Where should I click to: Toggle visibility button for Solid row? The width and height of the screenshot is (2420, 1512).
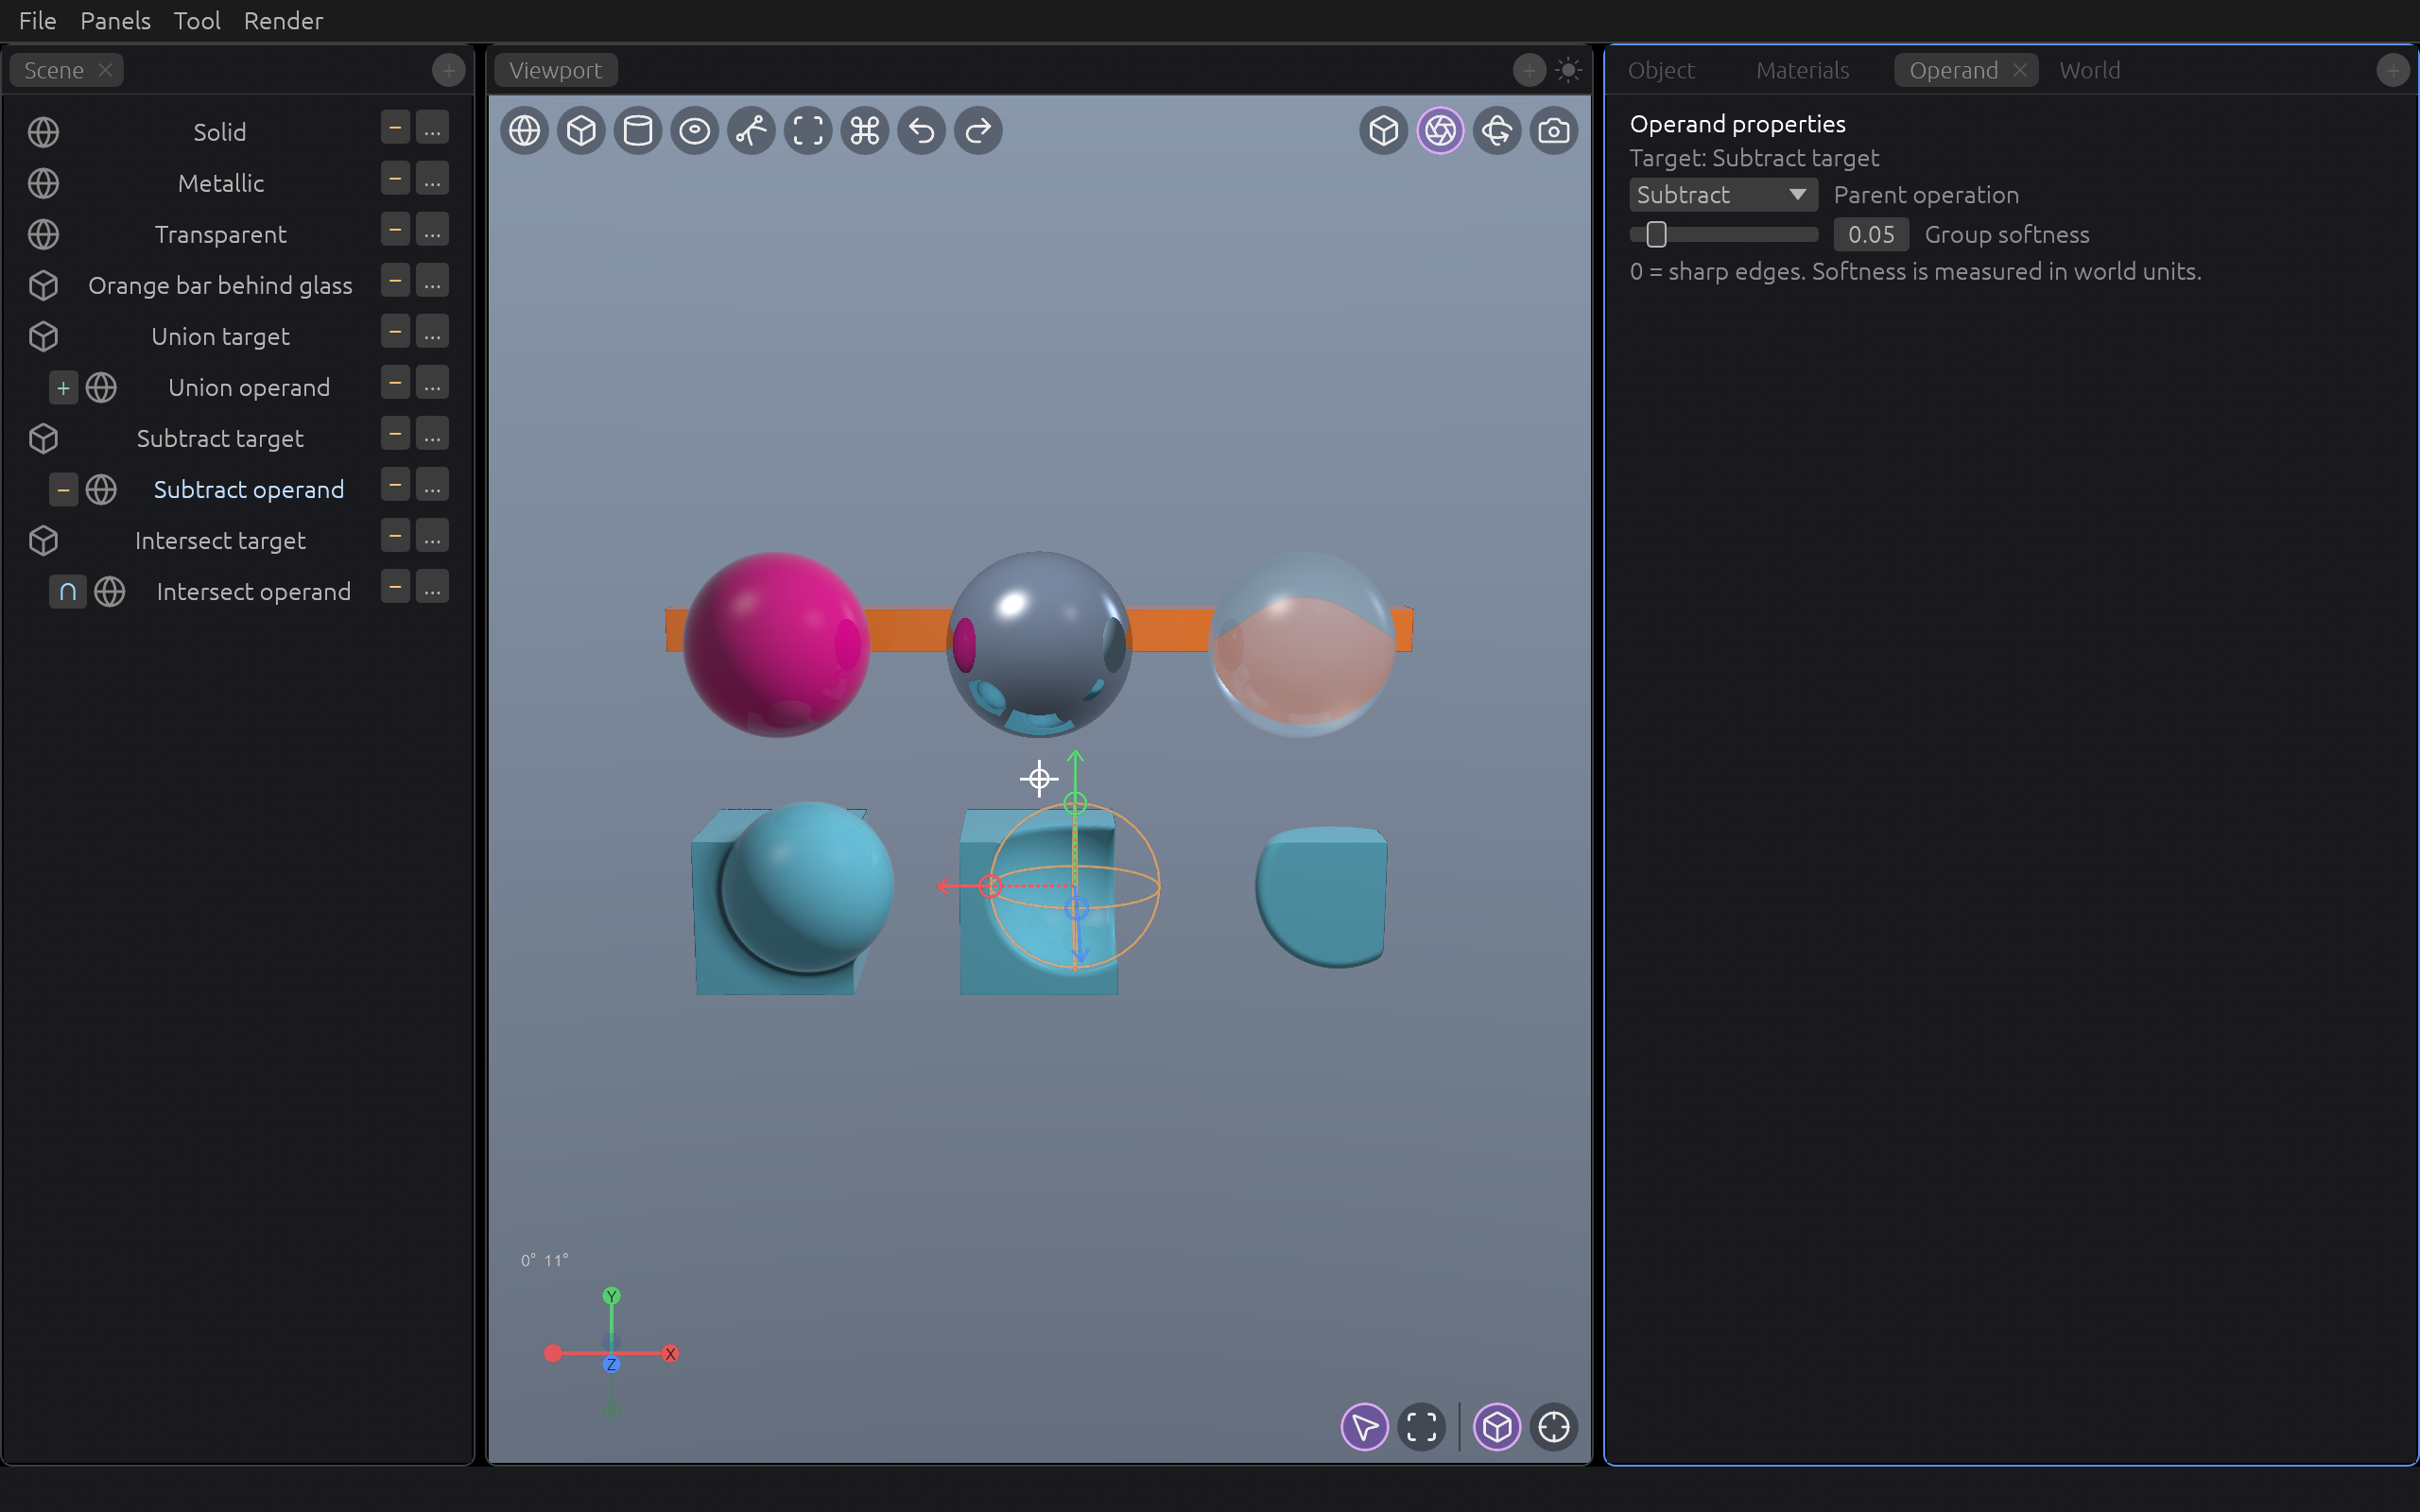pyautogui.click(x=395, y=128)
